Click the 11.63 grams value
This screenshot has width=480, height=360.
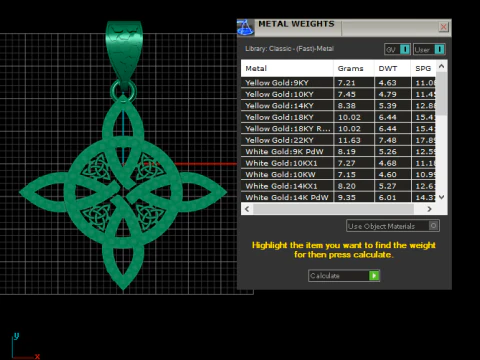[x=349, y=140]
